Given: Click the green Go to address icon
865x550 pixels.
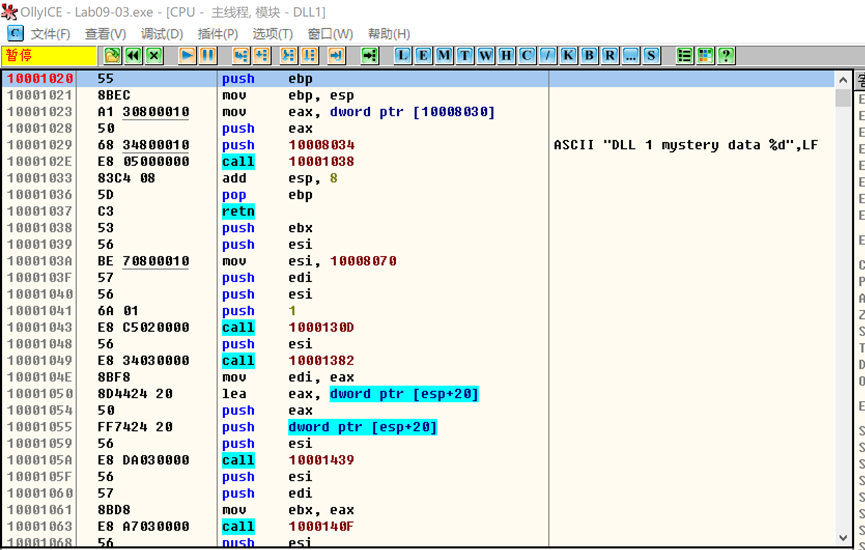Looking at the screenshot, I should 370,55.
